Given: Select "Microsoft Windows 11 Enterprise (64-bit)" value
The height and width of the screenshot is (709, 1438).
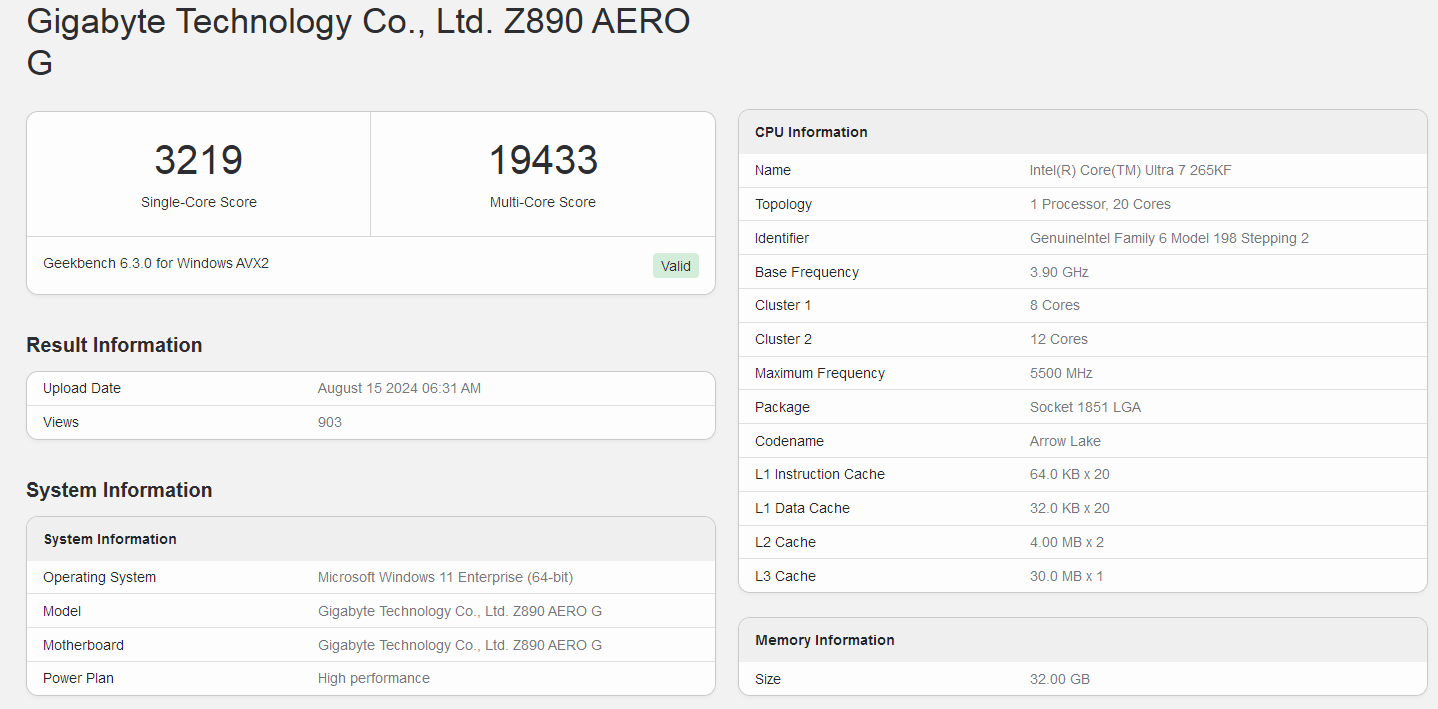Looking at the screenshot, I should pyautogui.click(x=445, y=577).
